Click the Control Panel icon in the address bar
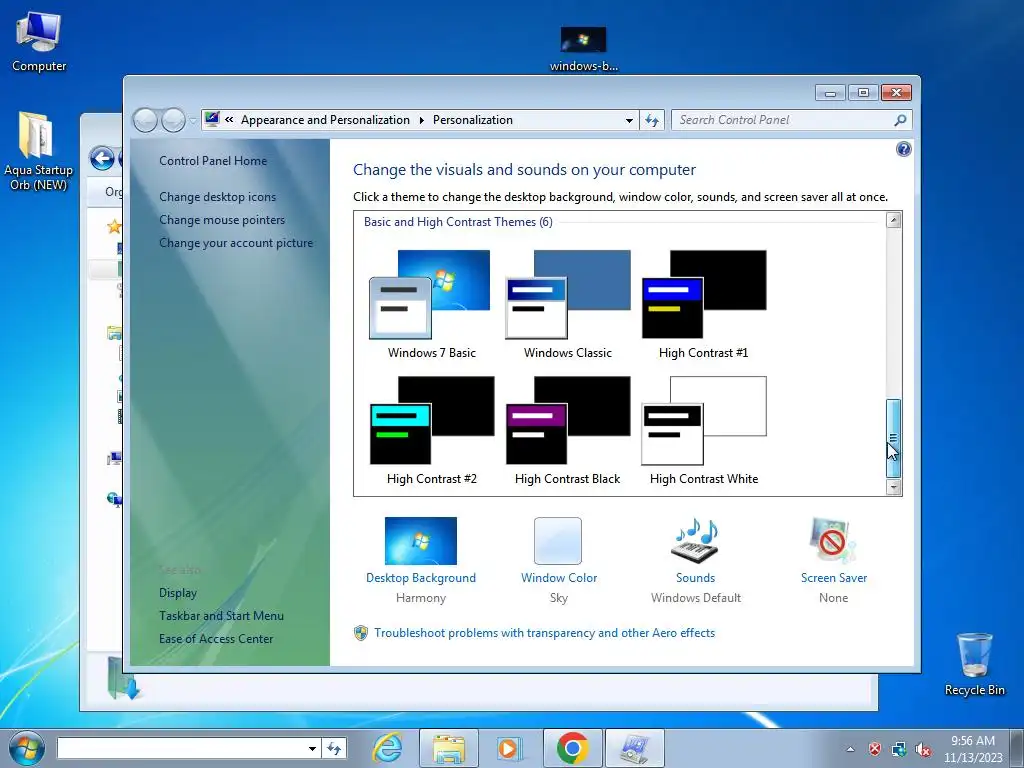The width and height of the screenshot is (1024, 768). (x=212, y=119)
